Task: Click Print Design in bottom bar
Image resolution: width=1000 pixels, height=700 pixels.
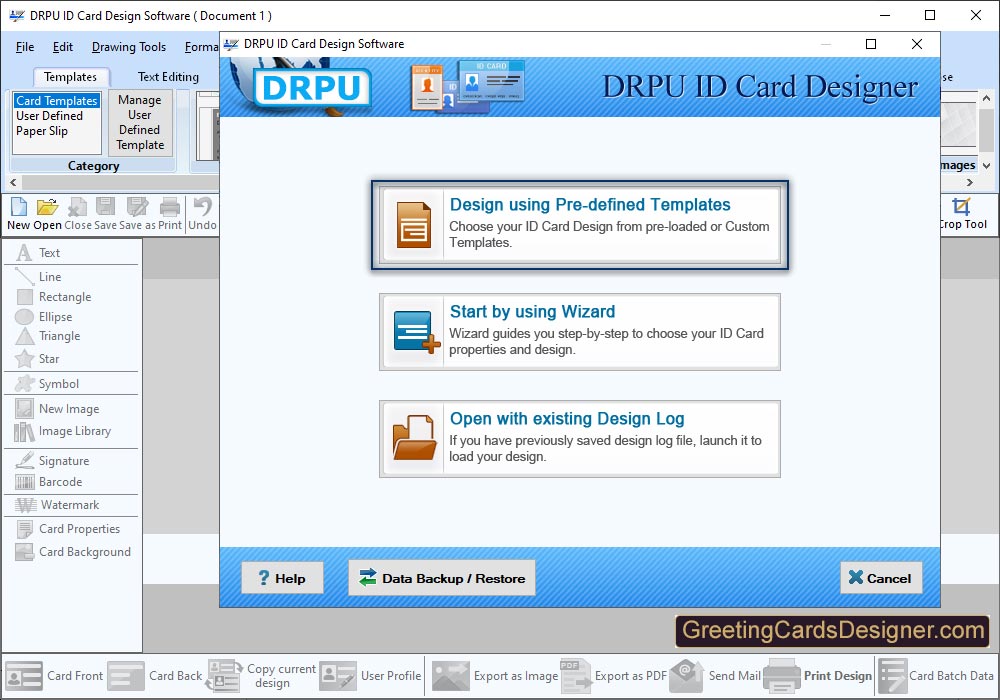Action: pyautogui.click(x=818, y=676)
